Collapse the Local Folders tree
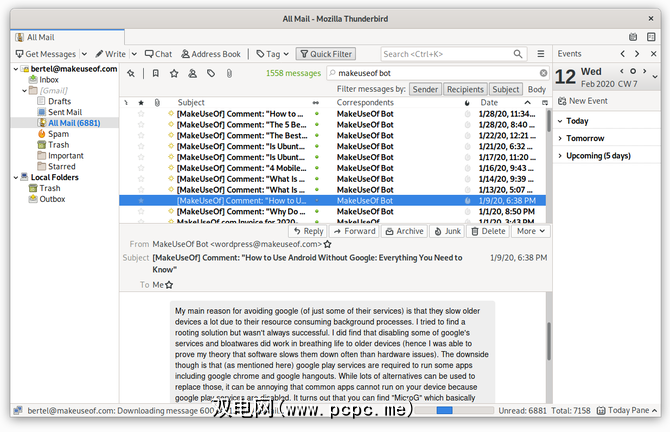Viewport: 670px width, 432px height. pyautogui.click(x=16, y=177)
